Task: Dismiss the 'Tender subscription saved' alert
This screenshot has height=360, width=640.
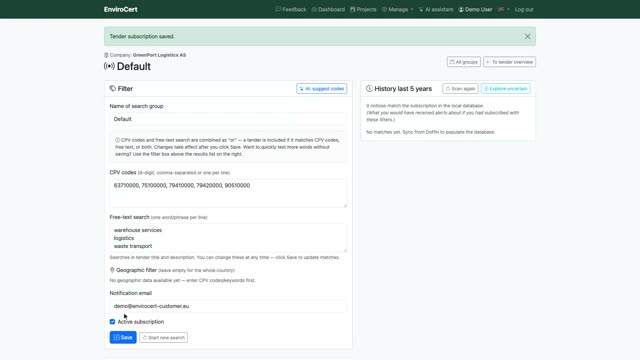Action: pyautogui.click(x=527, y=36)
